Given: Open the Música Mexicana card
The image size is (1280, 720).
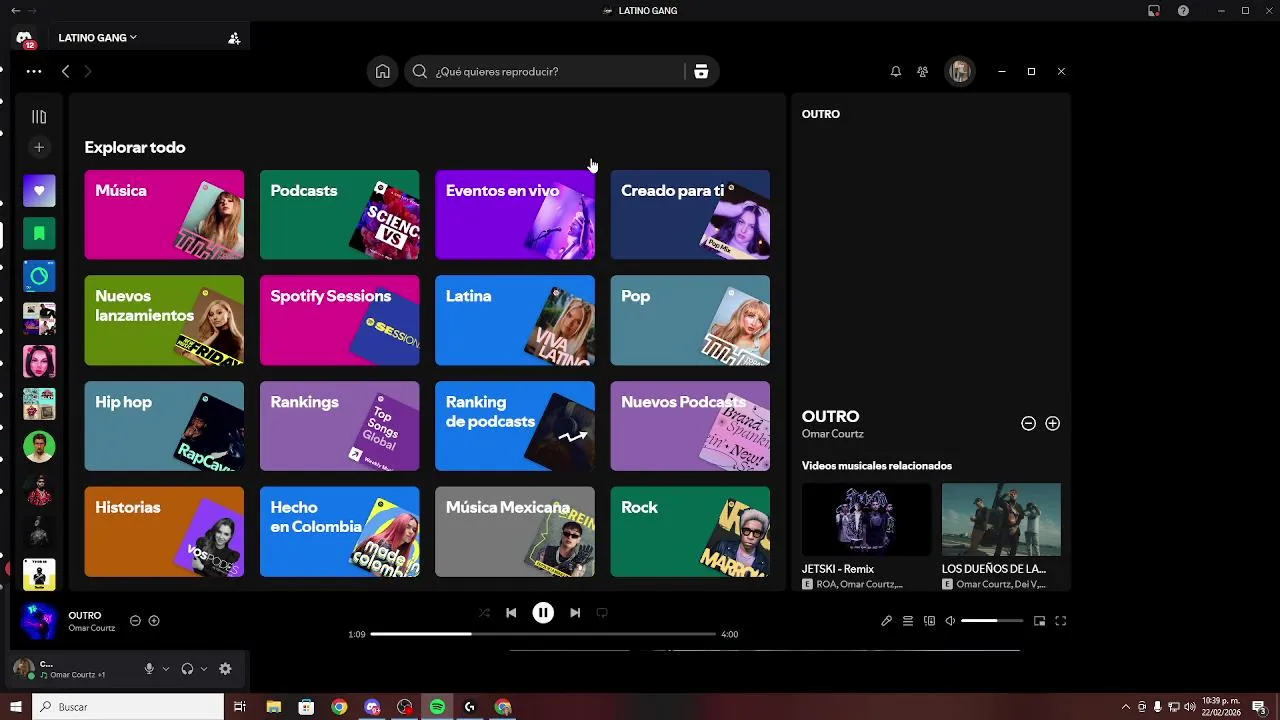Looking at the screenshot, I should [515, 532].
